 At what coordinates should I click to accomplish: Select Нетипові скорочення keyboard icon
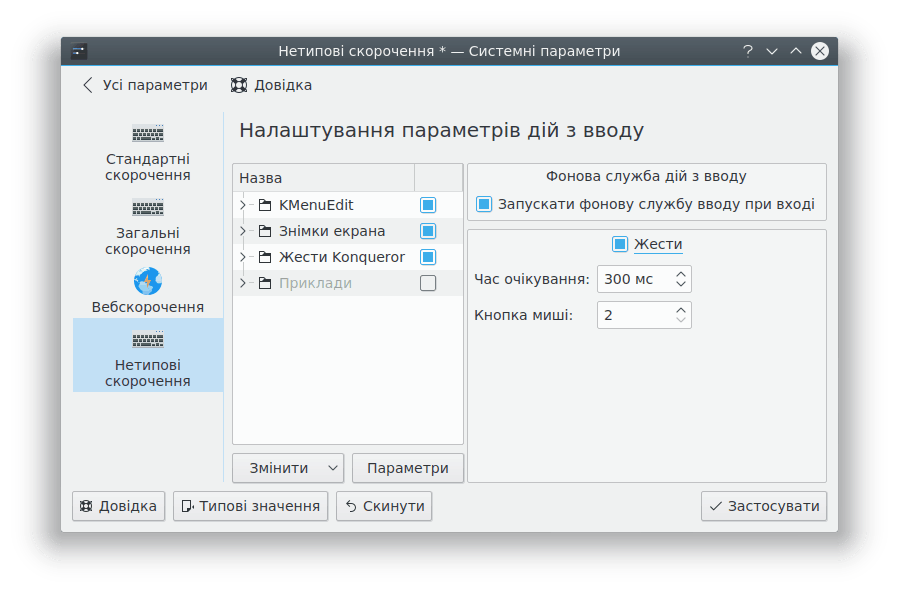[148, 340]
